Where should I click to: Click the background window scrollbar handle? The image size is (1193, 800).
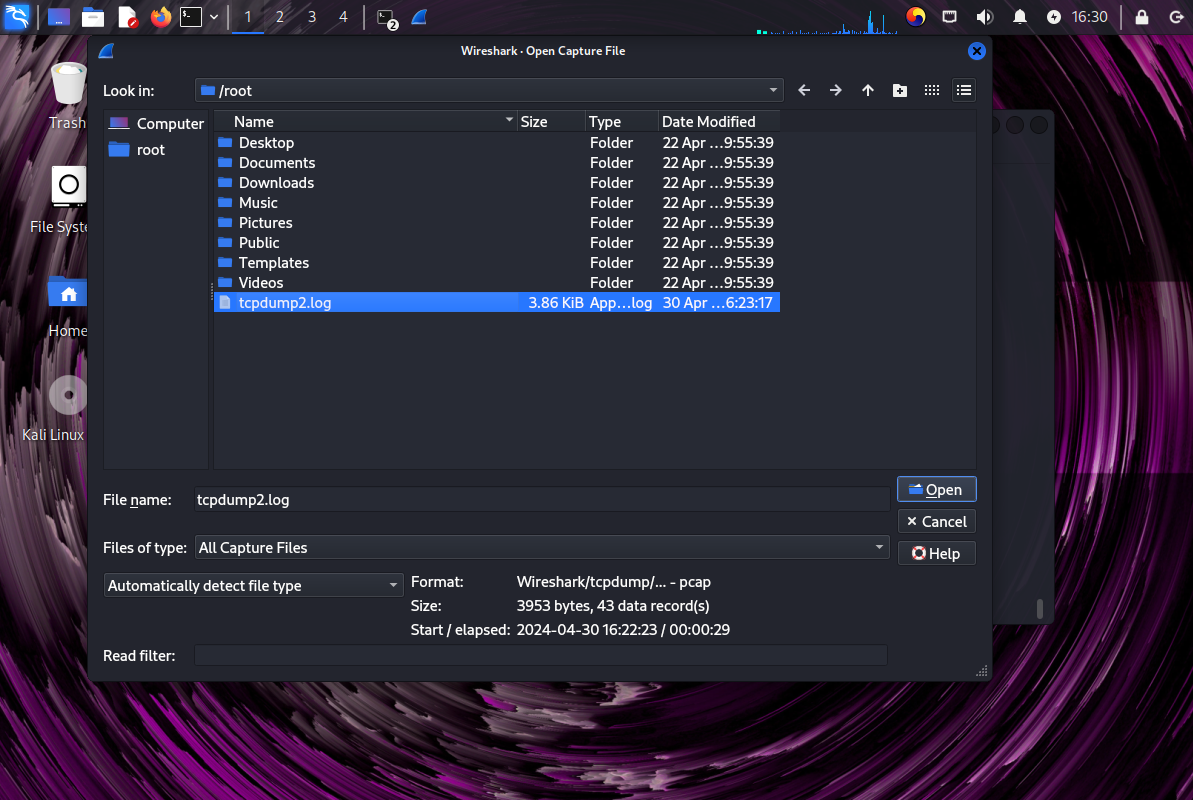click(x=1039, y=608)
